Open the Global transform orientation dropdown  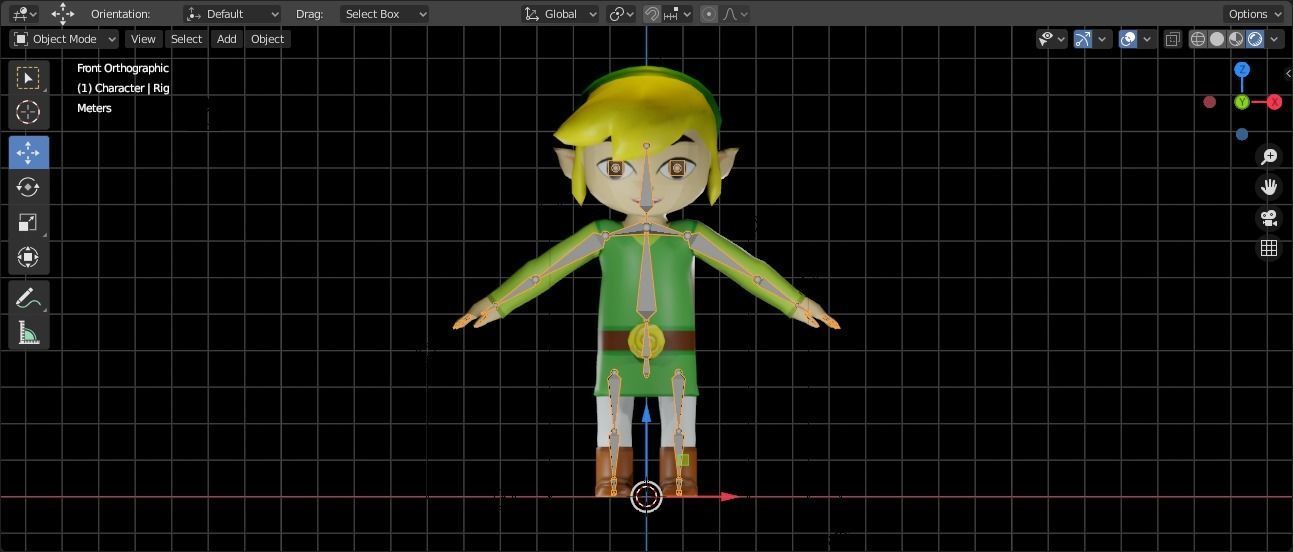pos(561,14)
